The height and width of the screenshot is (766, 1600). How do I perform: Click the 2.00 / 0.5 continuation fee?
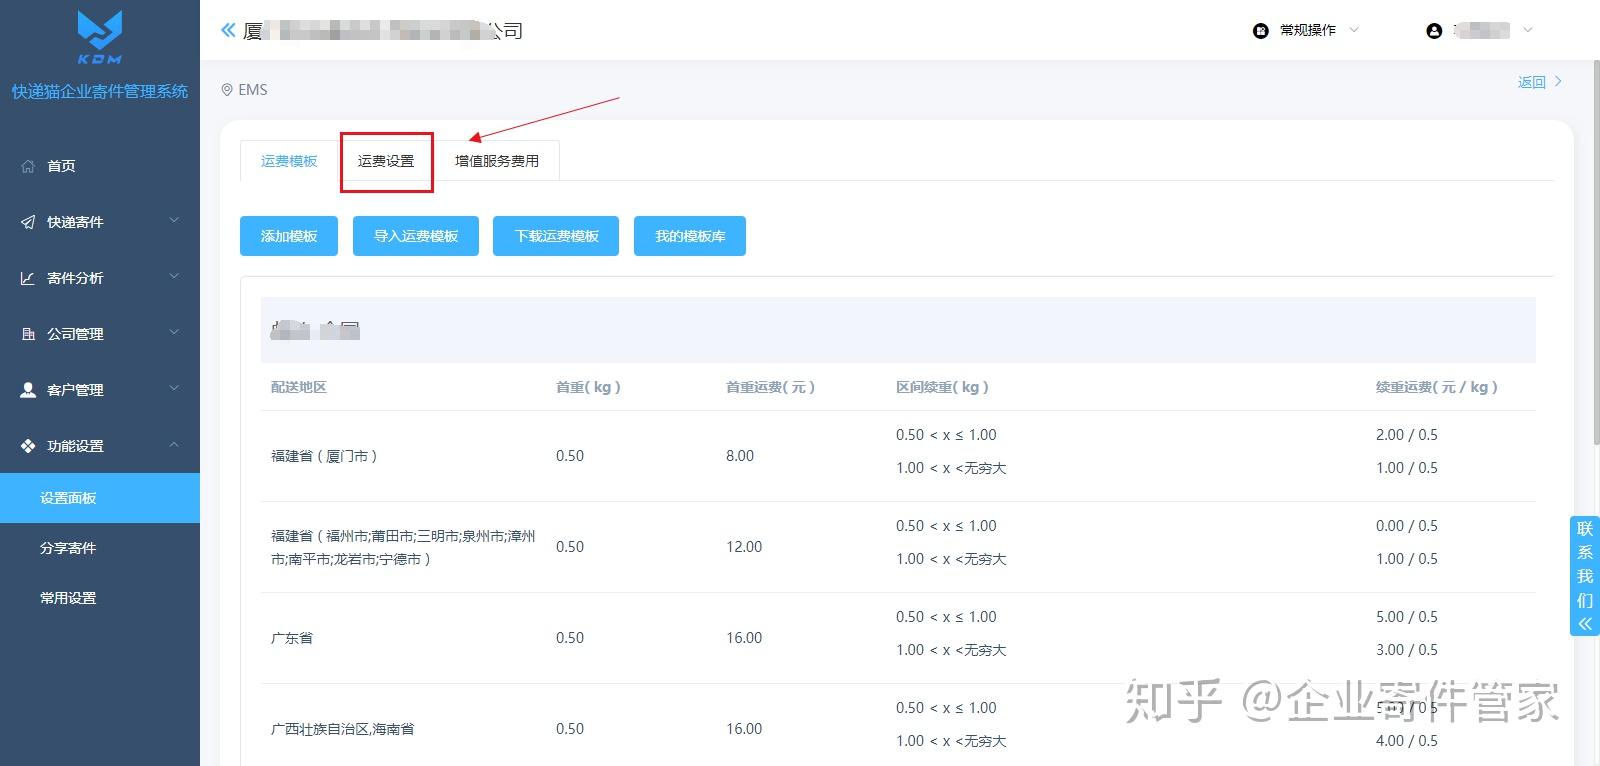[1407, 435]
